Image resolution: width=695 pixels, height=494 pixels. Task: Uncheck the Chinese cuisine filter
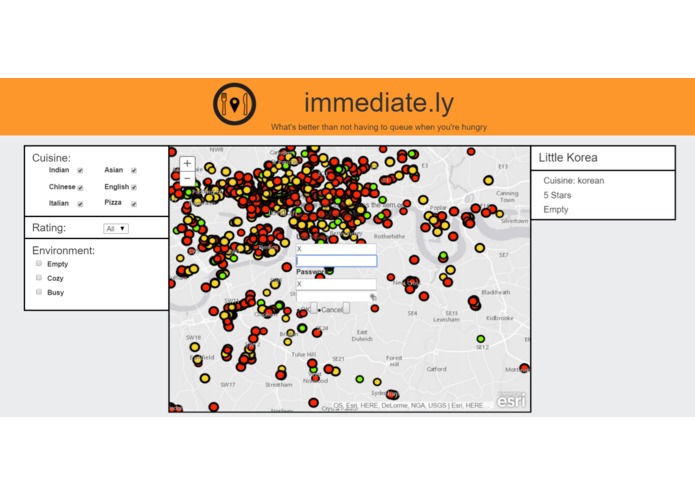point(80,188)
